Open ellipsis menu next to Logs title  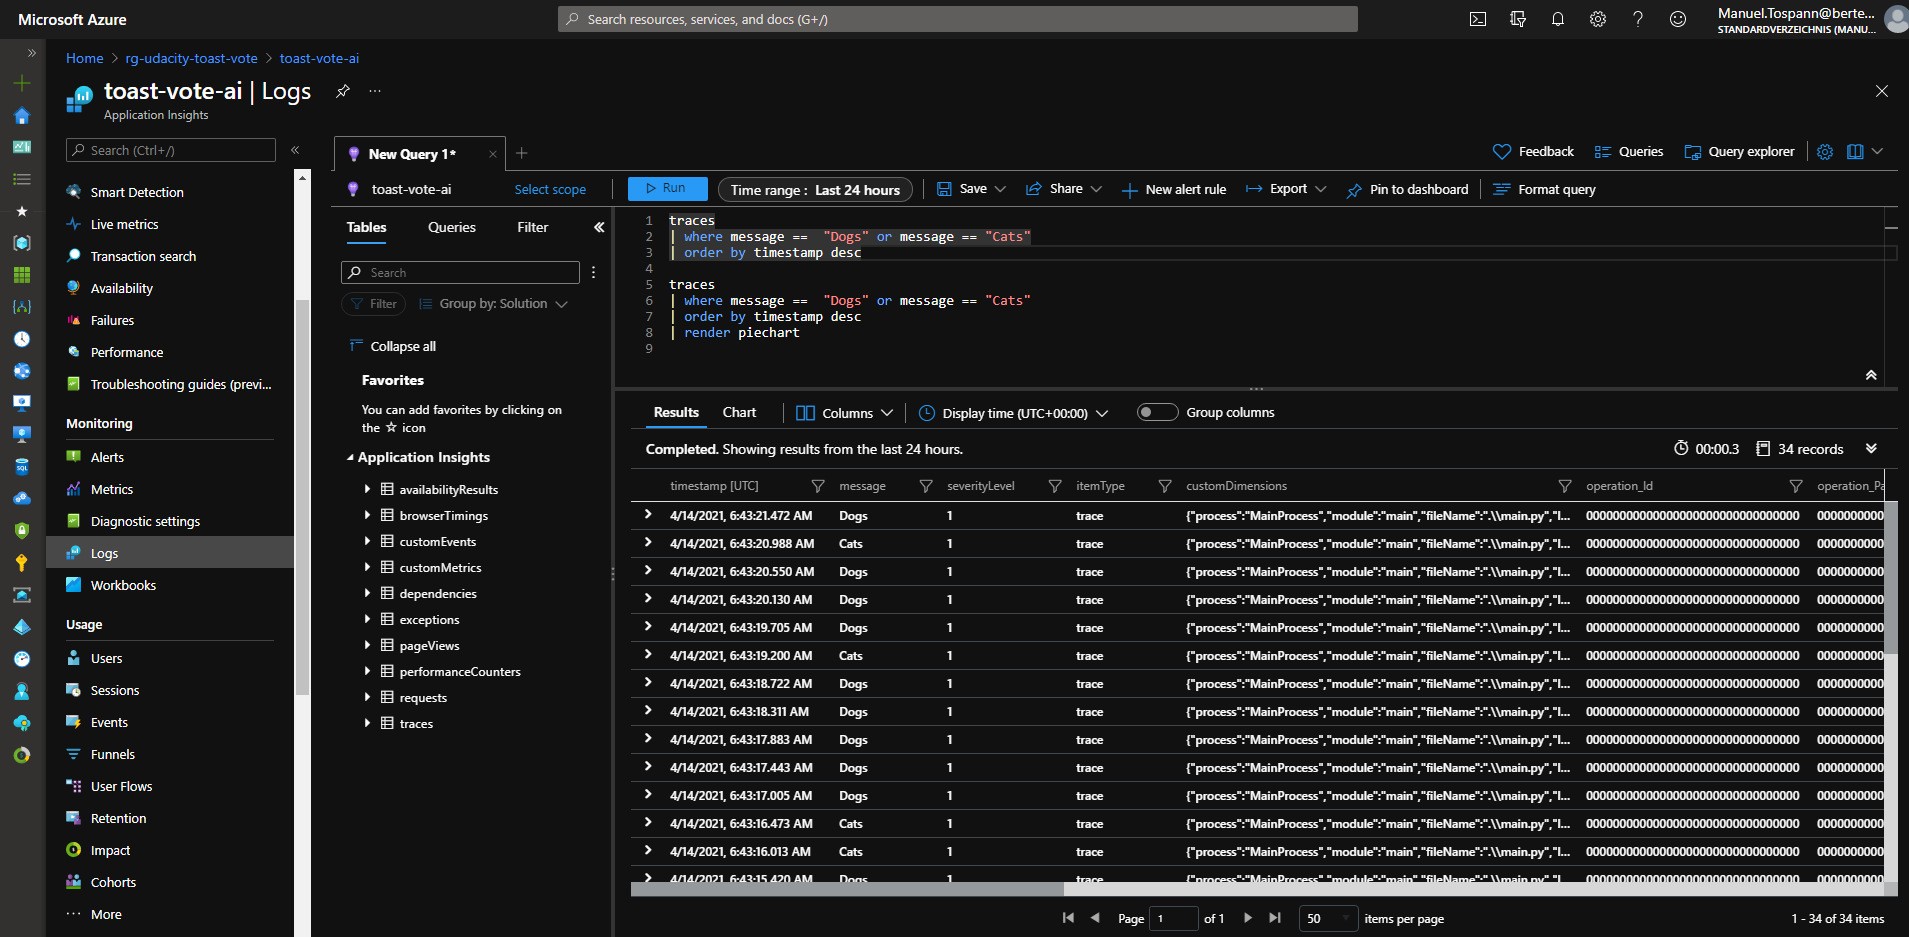pyautogui.click(x=375, y=91)
